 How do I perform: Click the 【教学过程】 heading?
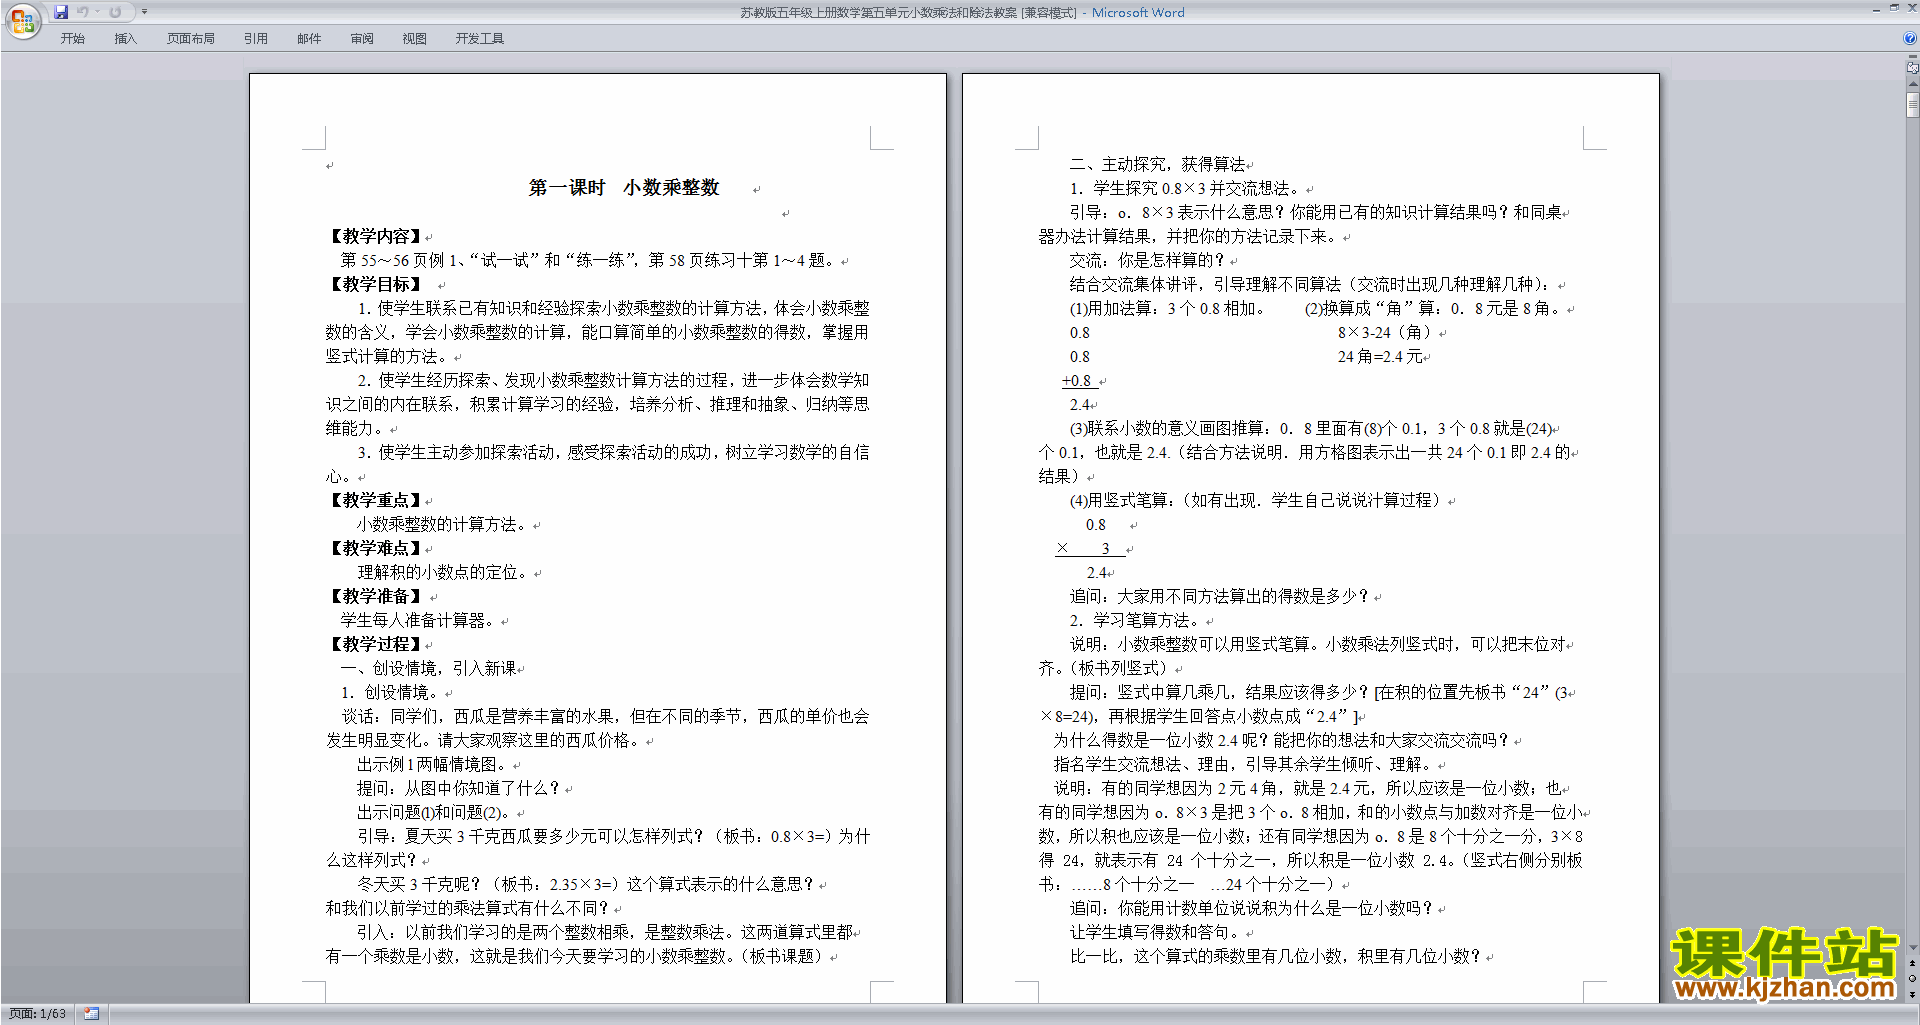click(376, 644)
